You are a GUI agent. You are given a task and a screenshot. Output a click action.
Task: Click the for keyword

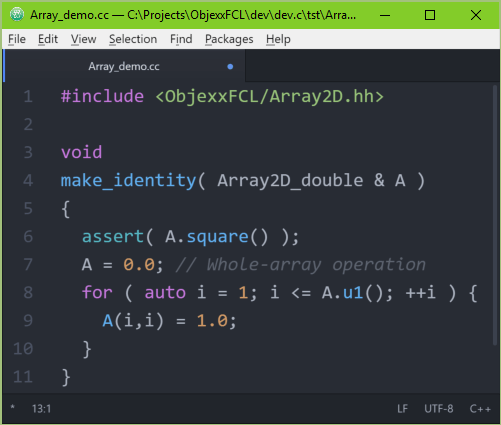click(x=97, y=293)
